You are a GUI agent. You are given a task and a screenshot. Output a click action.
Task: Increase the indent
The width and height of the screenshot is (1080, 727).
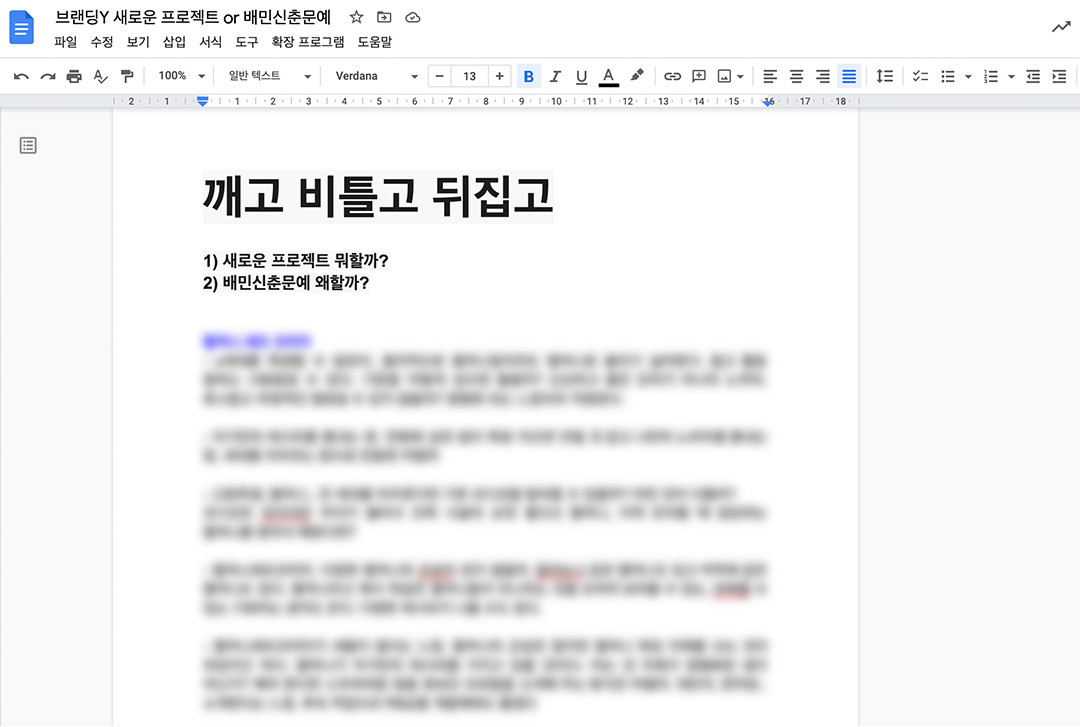[1059, 76]
